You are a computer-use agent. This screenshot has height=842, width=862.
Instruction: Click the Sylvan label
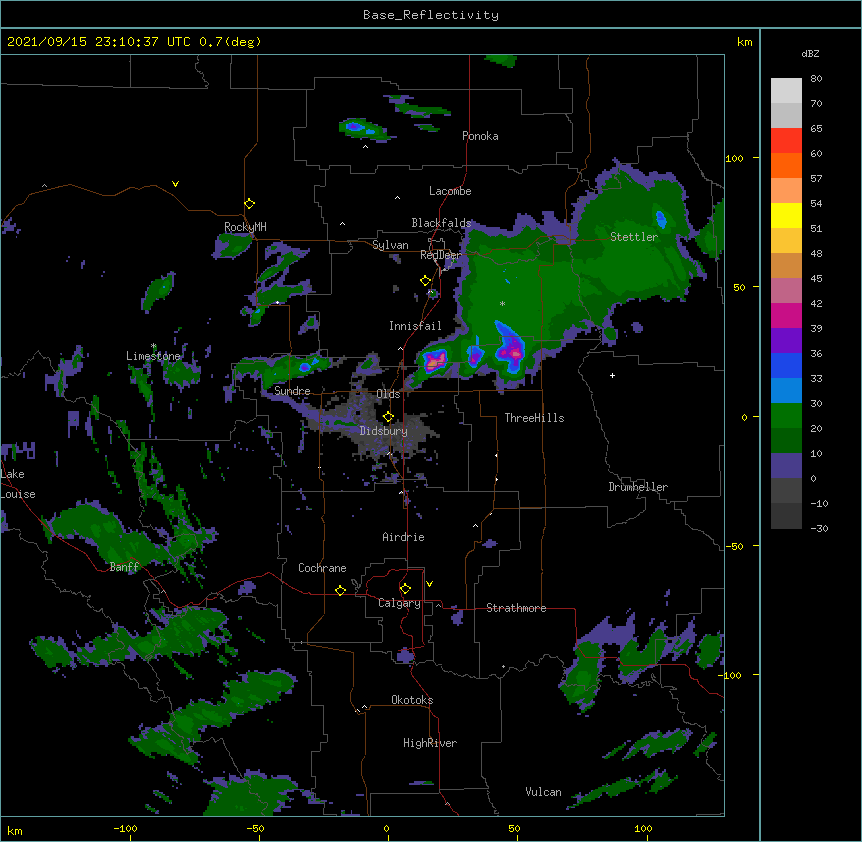(390, 245)
